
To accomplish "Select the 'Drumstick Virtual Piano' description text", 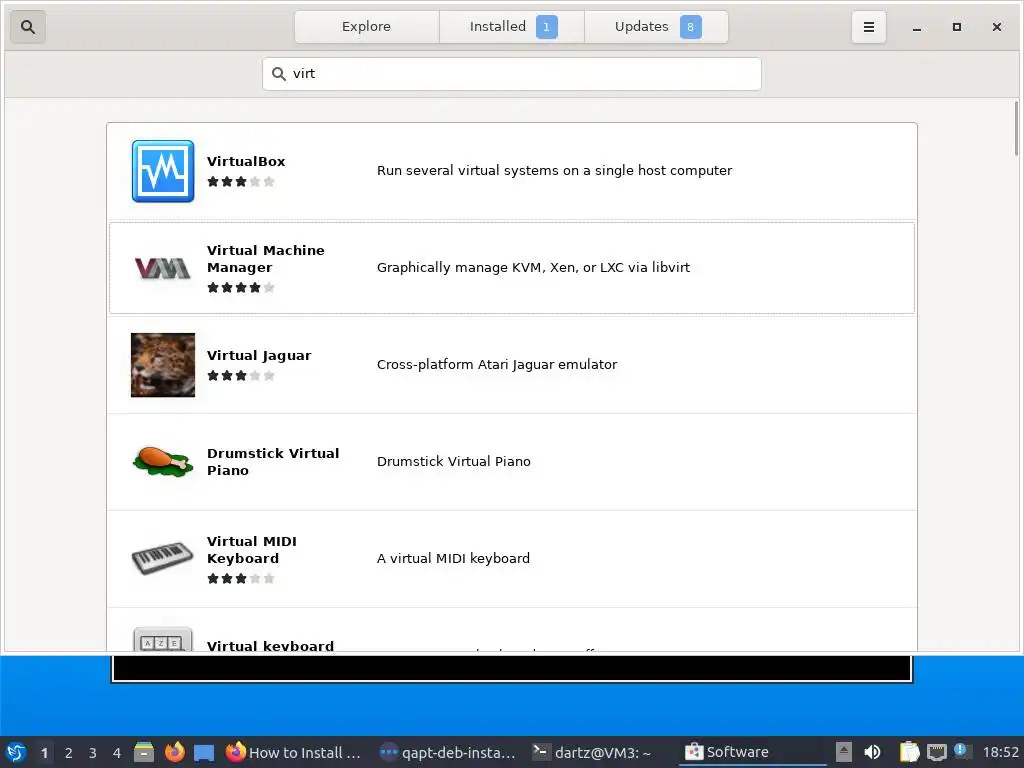I will click(454, 462).
